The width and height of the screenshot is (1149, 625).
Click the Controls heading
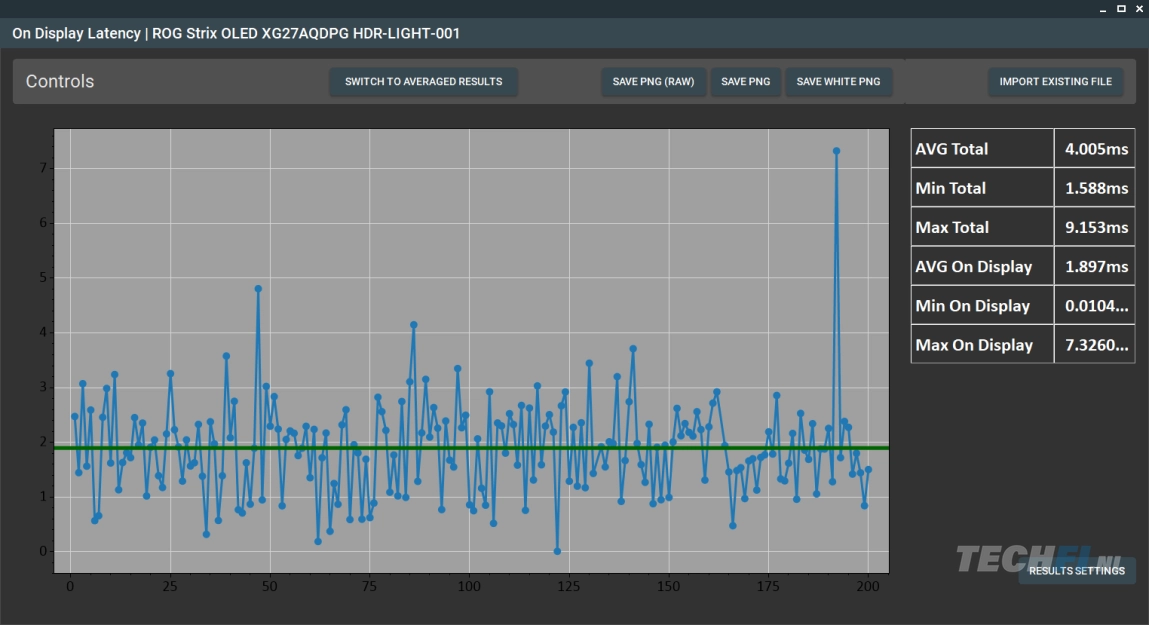click(60, 81)
